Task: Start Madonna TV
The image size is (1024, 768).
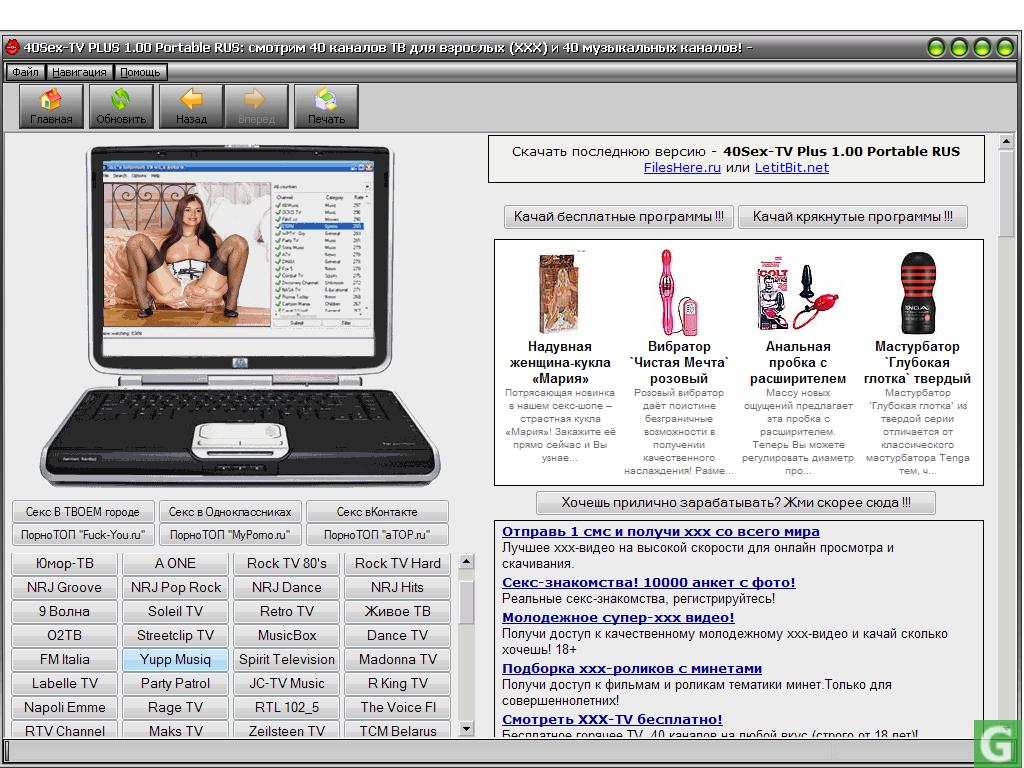Action: 398,660
